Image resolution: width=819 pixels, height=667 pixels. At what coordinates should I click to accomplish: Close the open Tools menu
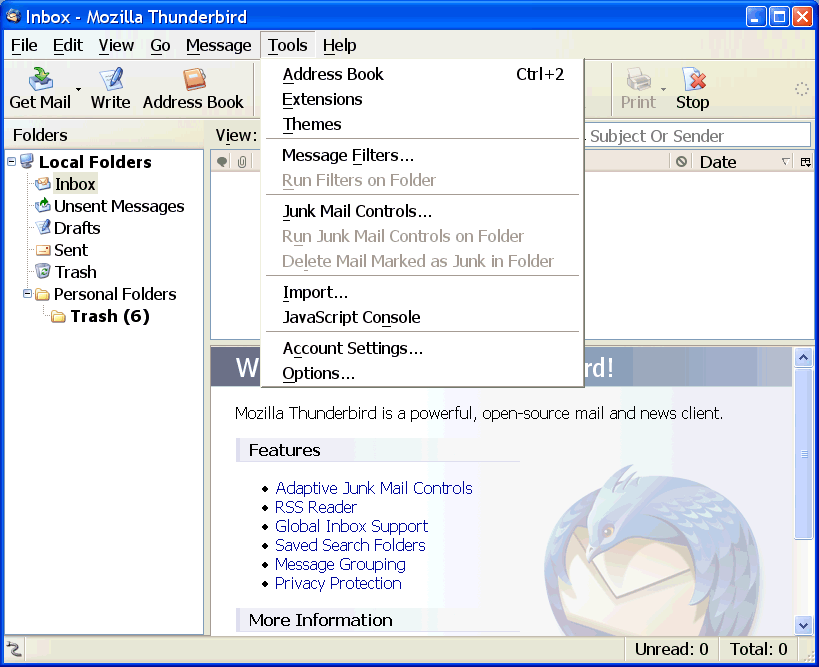288,45
